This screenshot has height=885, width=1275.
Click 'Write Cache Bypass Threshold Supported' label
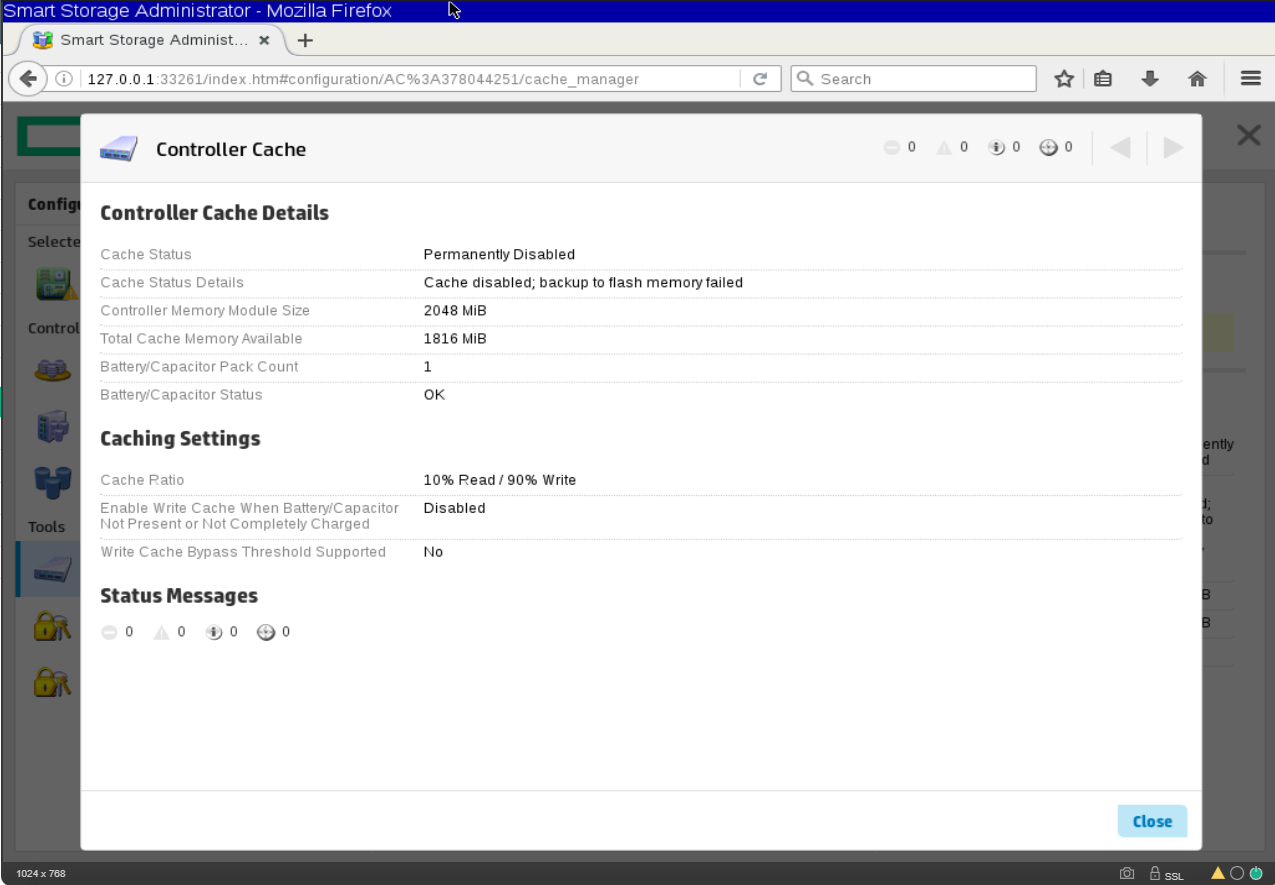[x=243, y=552]
